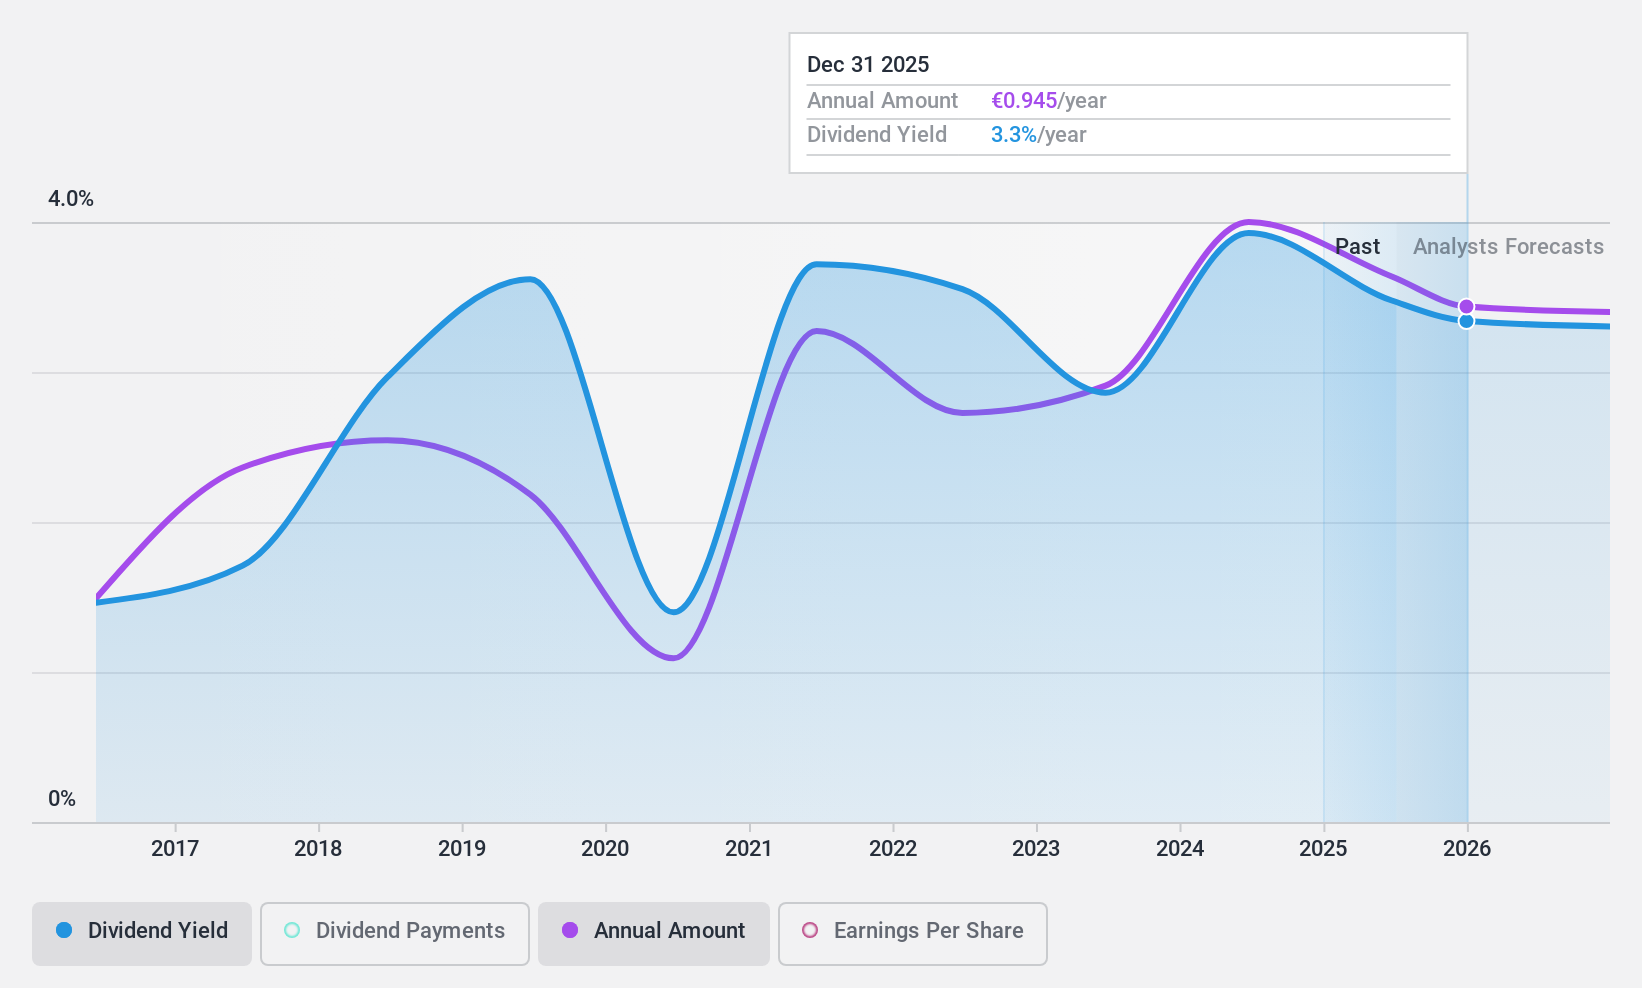Click the Dec 31 2025 tooltip date
This screenshot has width=1642, height=988.
pyautogui.click(x=868, y=65)
